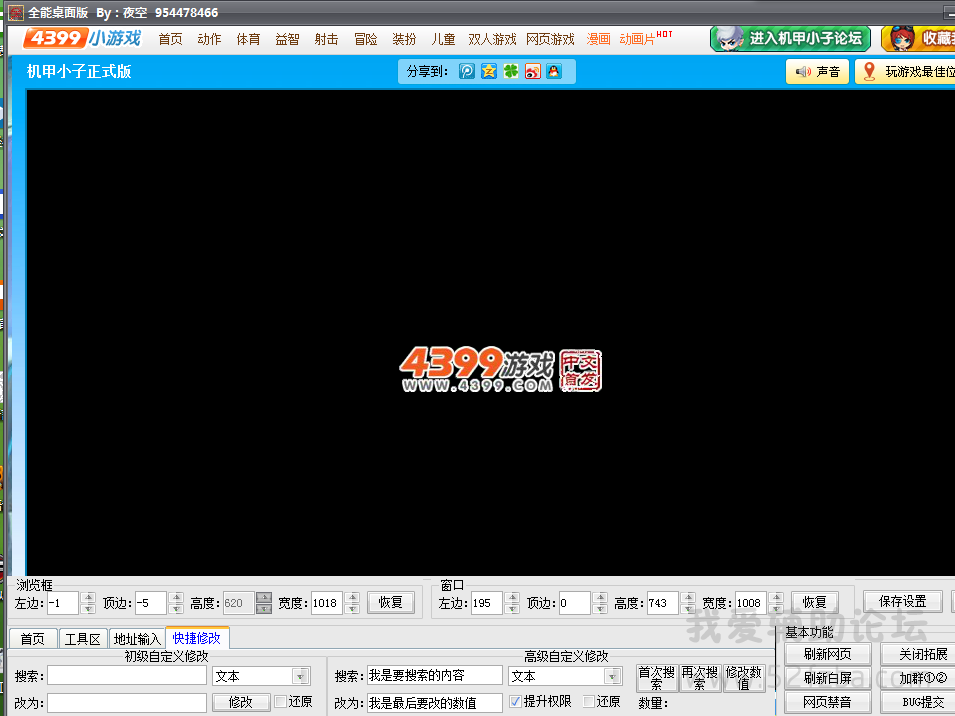Click 恢复 button in 窗口 group
The width and height of the screenshot is (955, 716).
tap(815, 602)
